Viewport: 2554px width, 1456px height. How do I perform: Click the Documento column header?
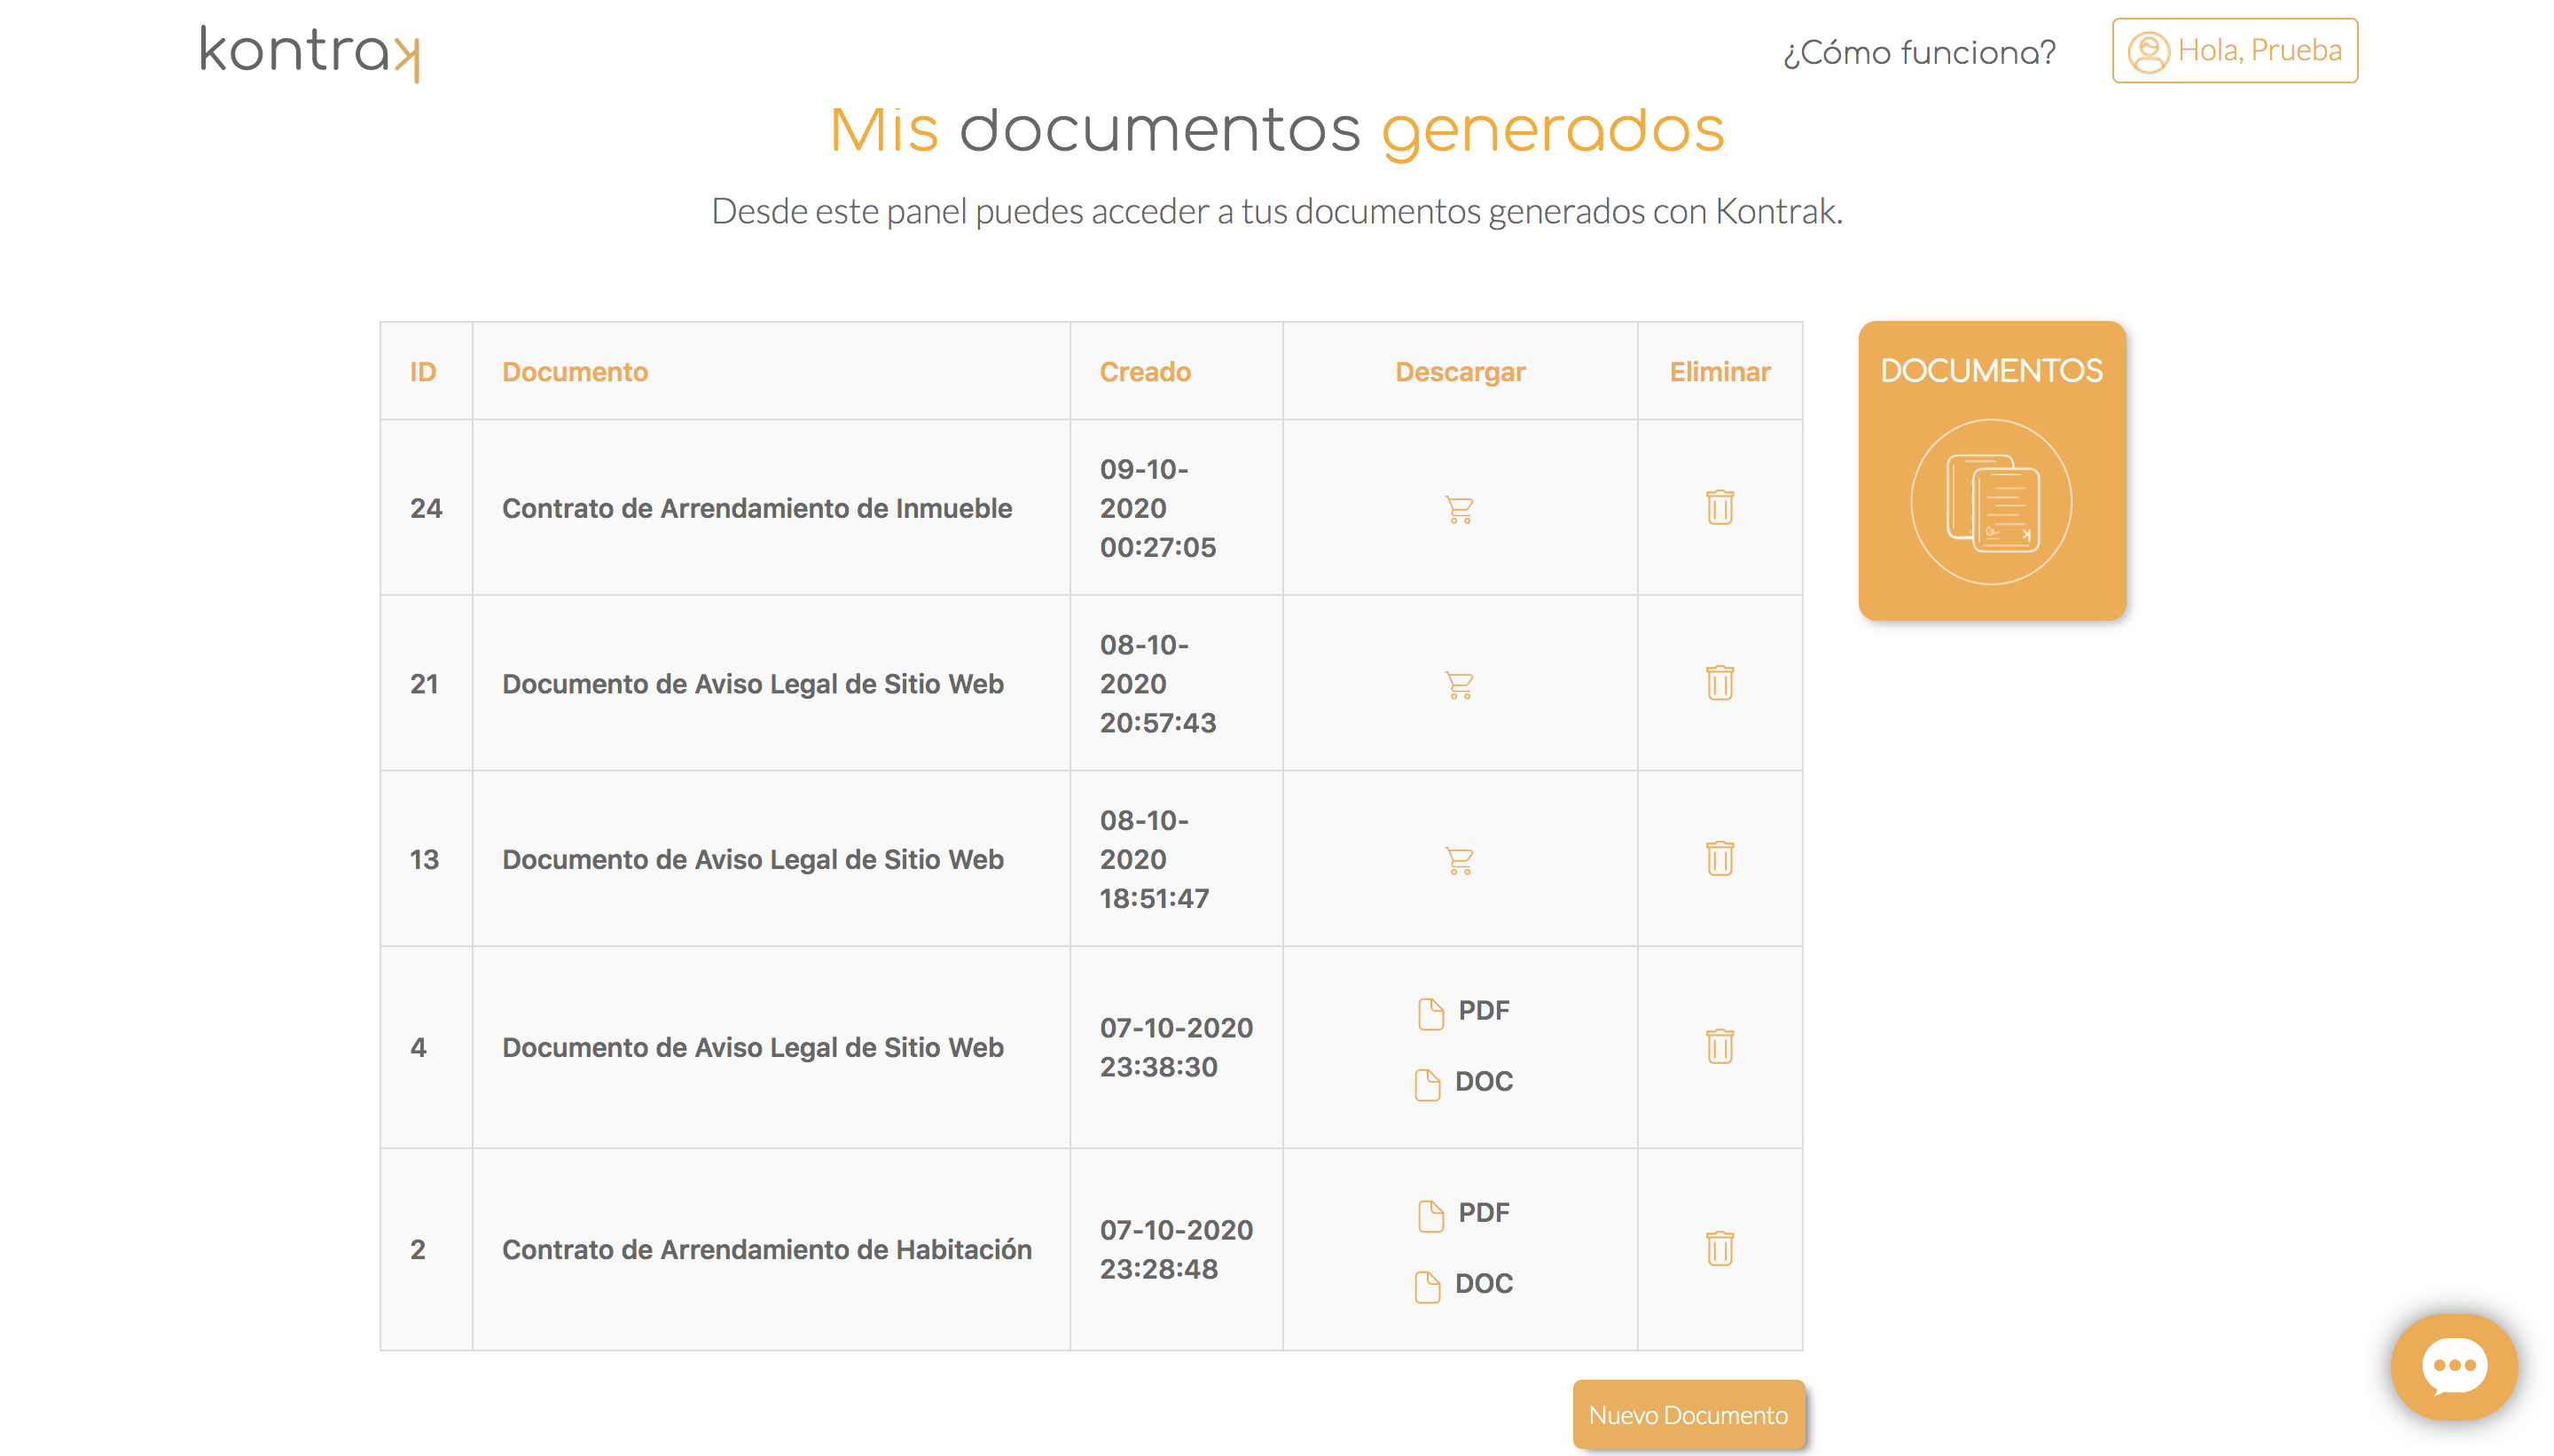point(574,372)
